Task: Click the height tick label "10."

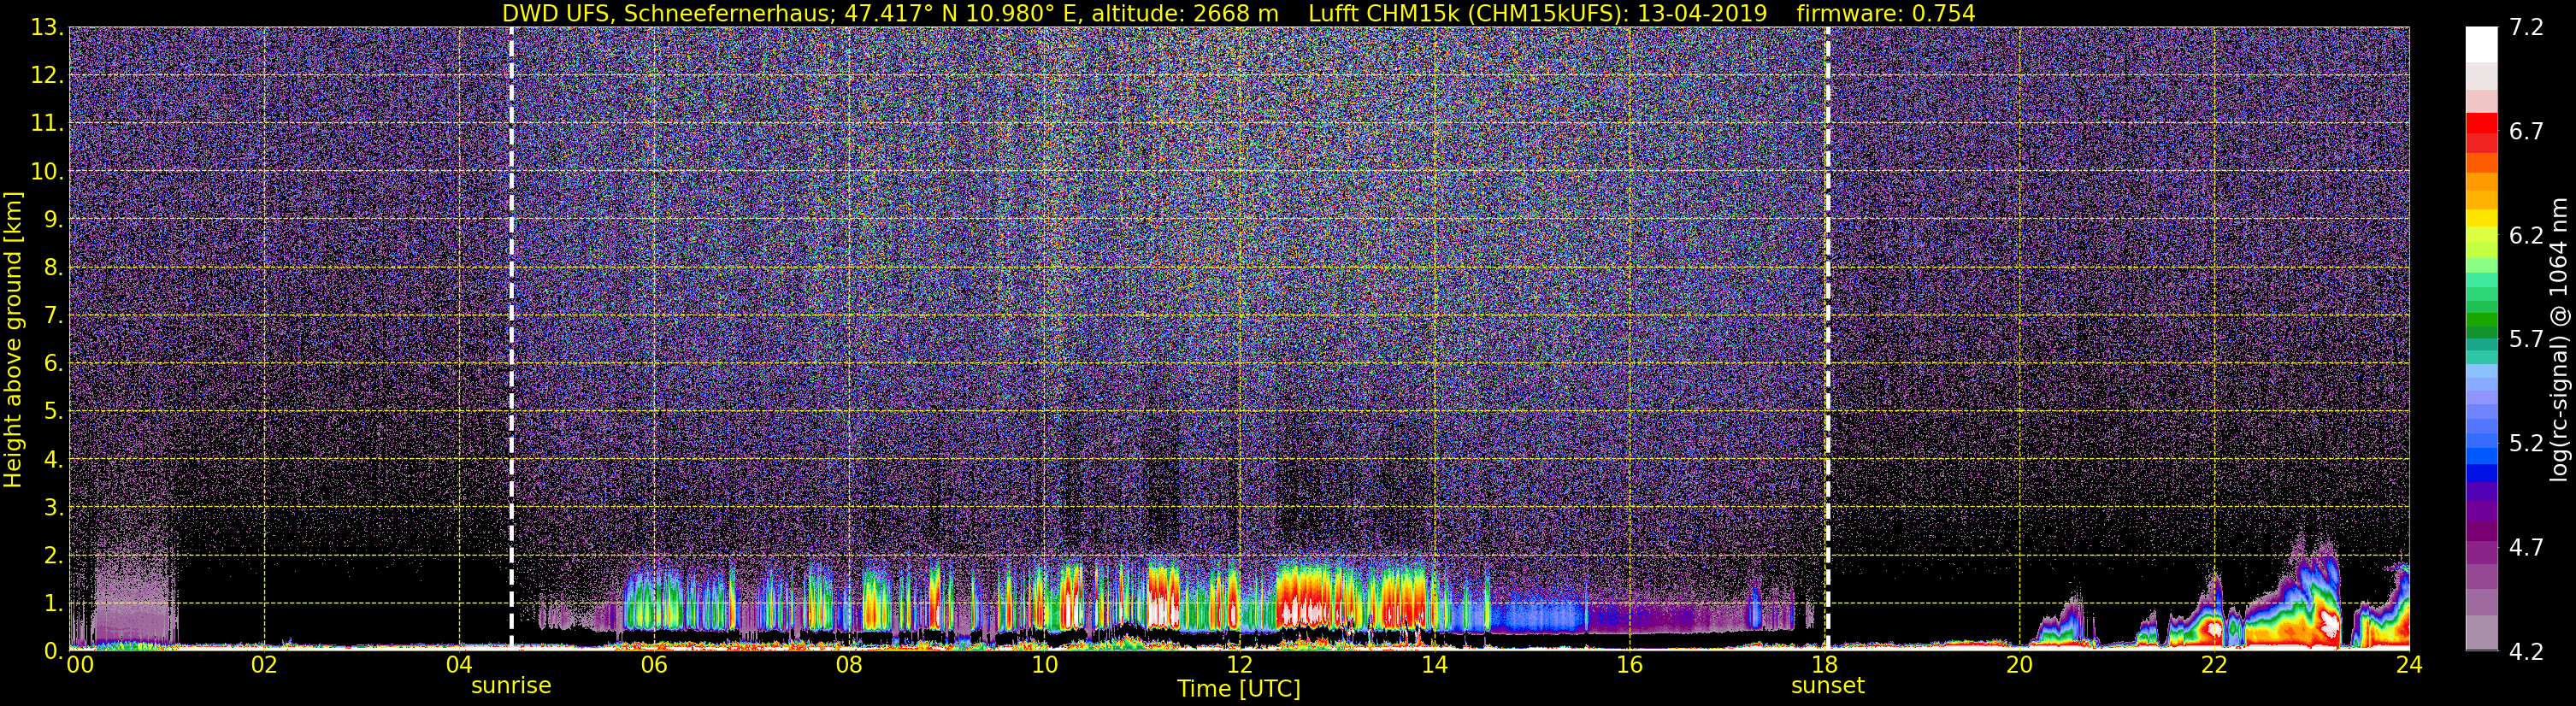Action: pyautogui.click(x=48, y=172)
